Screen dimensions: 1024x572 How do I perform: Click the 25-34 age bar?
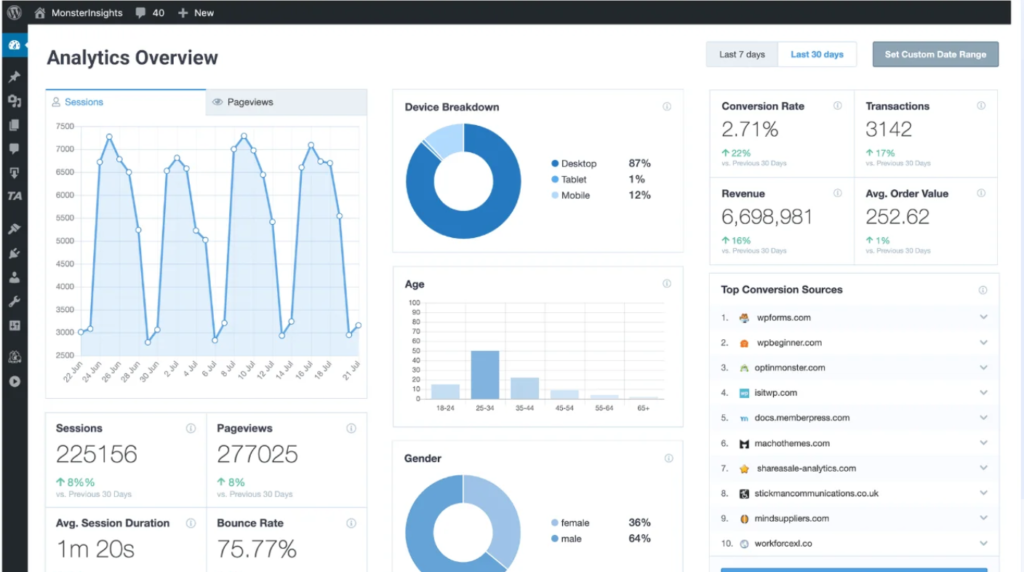click(x=485, y=375)
